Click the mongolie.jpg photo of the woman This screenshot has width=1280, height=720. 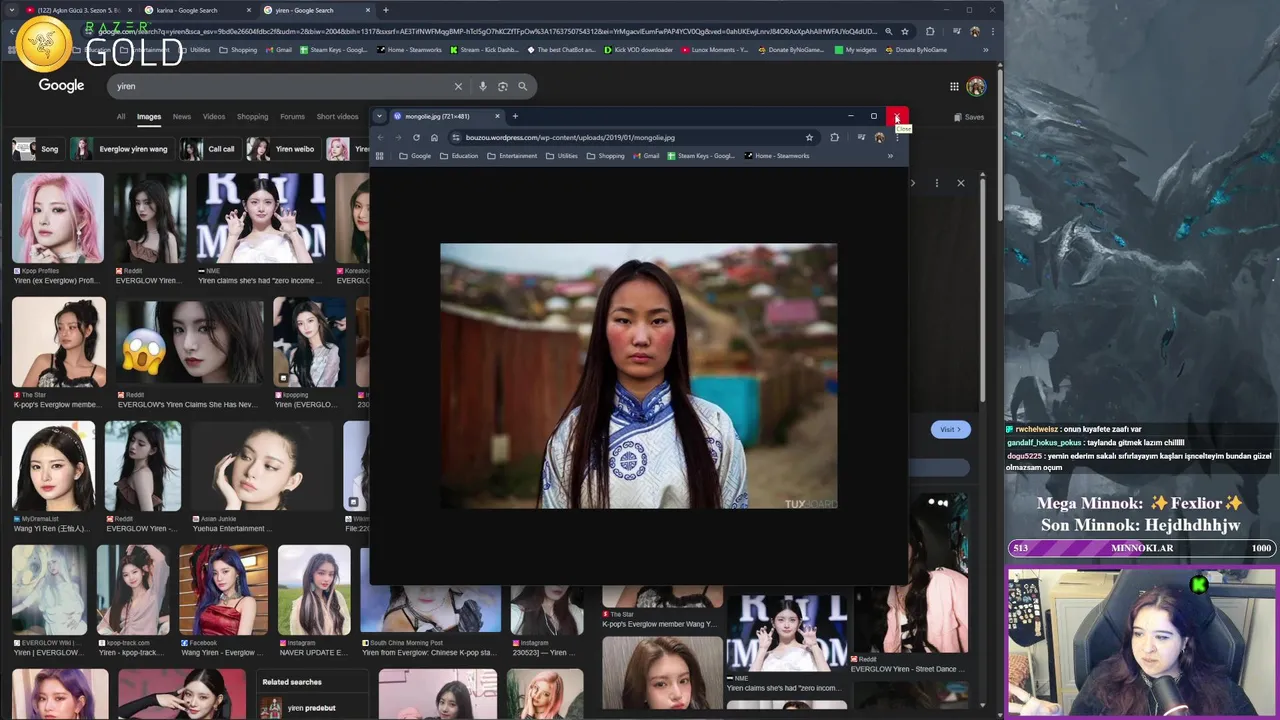(639, 376)
